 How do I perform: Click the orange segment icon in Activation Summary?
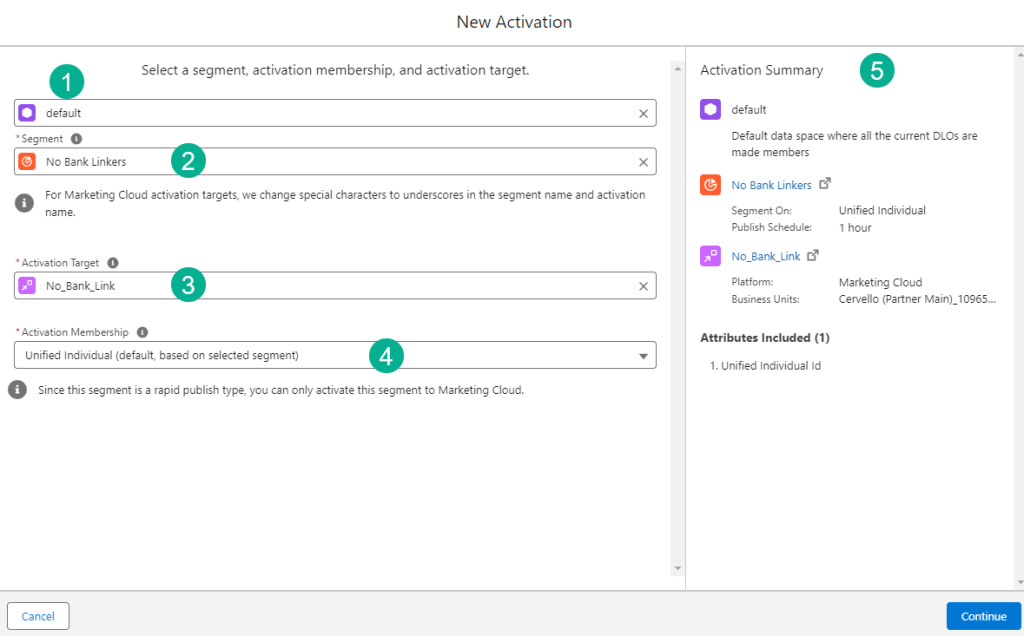tap(710, 185)
